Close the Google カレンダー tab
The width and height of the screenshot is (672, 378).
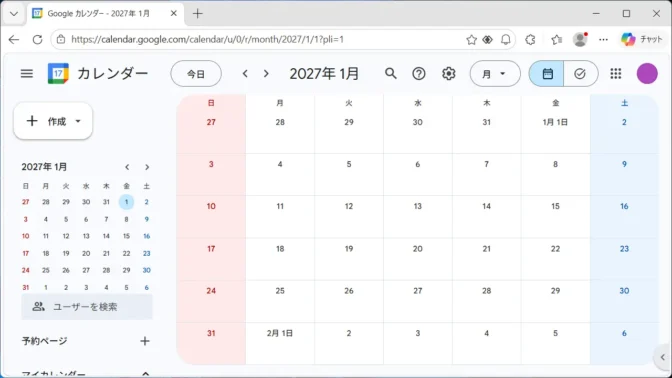pos(174,14)
